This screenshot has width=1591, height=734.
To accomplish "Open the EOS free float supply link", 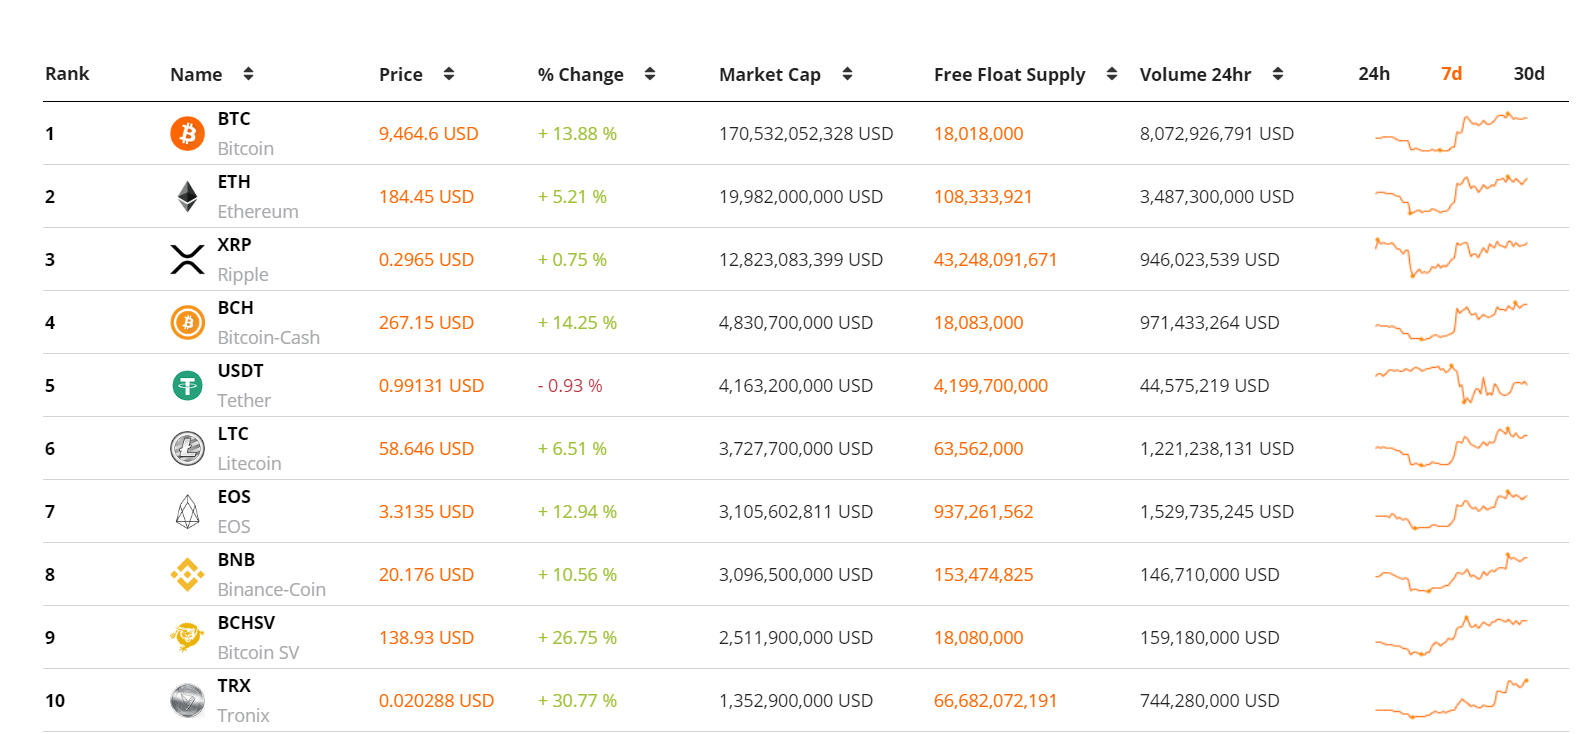I will [983, 511].
